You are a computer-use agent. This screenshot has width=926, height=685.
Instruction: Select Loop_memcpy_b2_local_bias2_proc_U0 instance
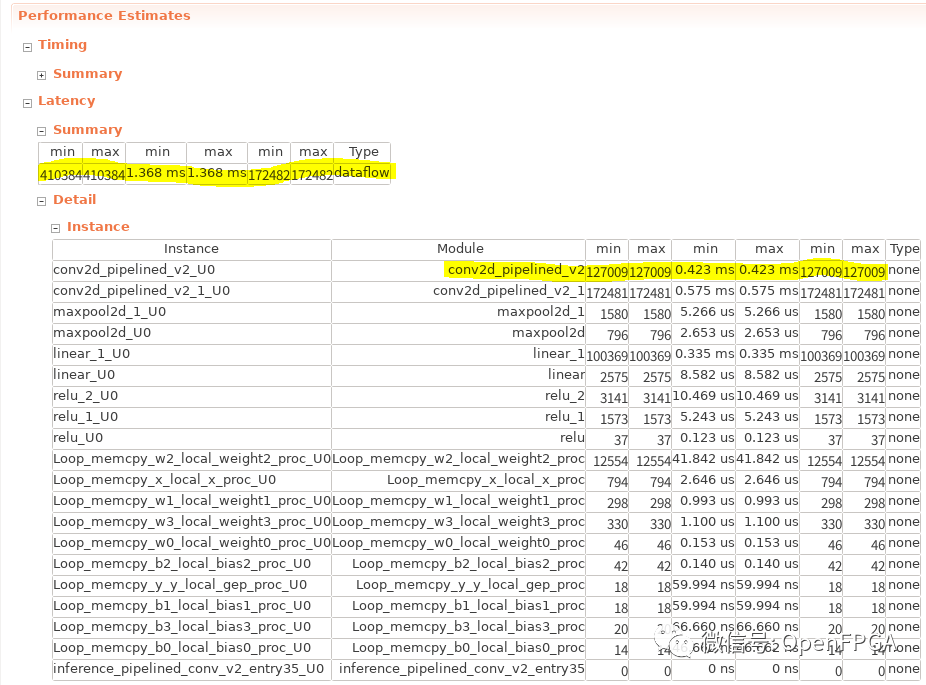coord(191,564)
